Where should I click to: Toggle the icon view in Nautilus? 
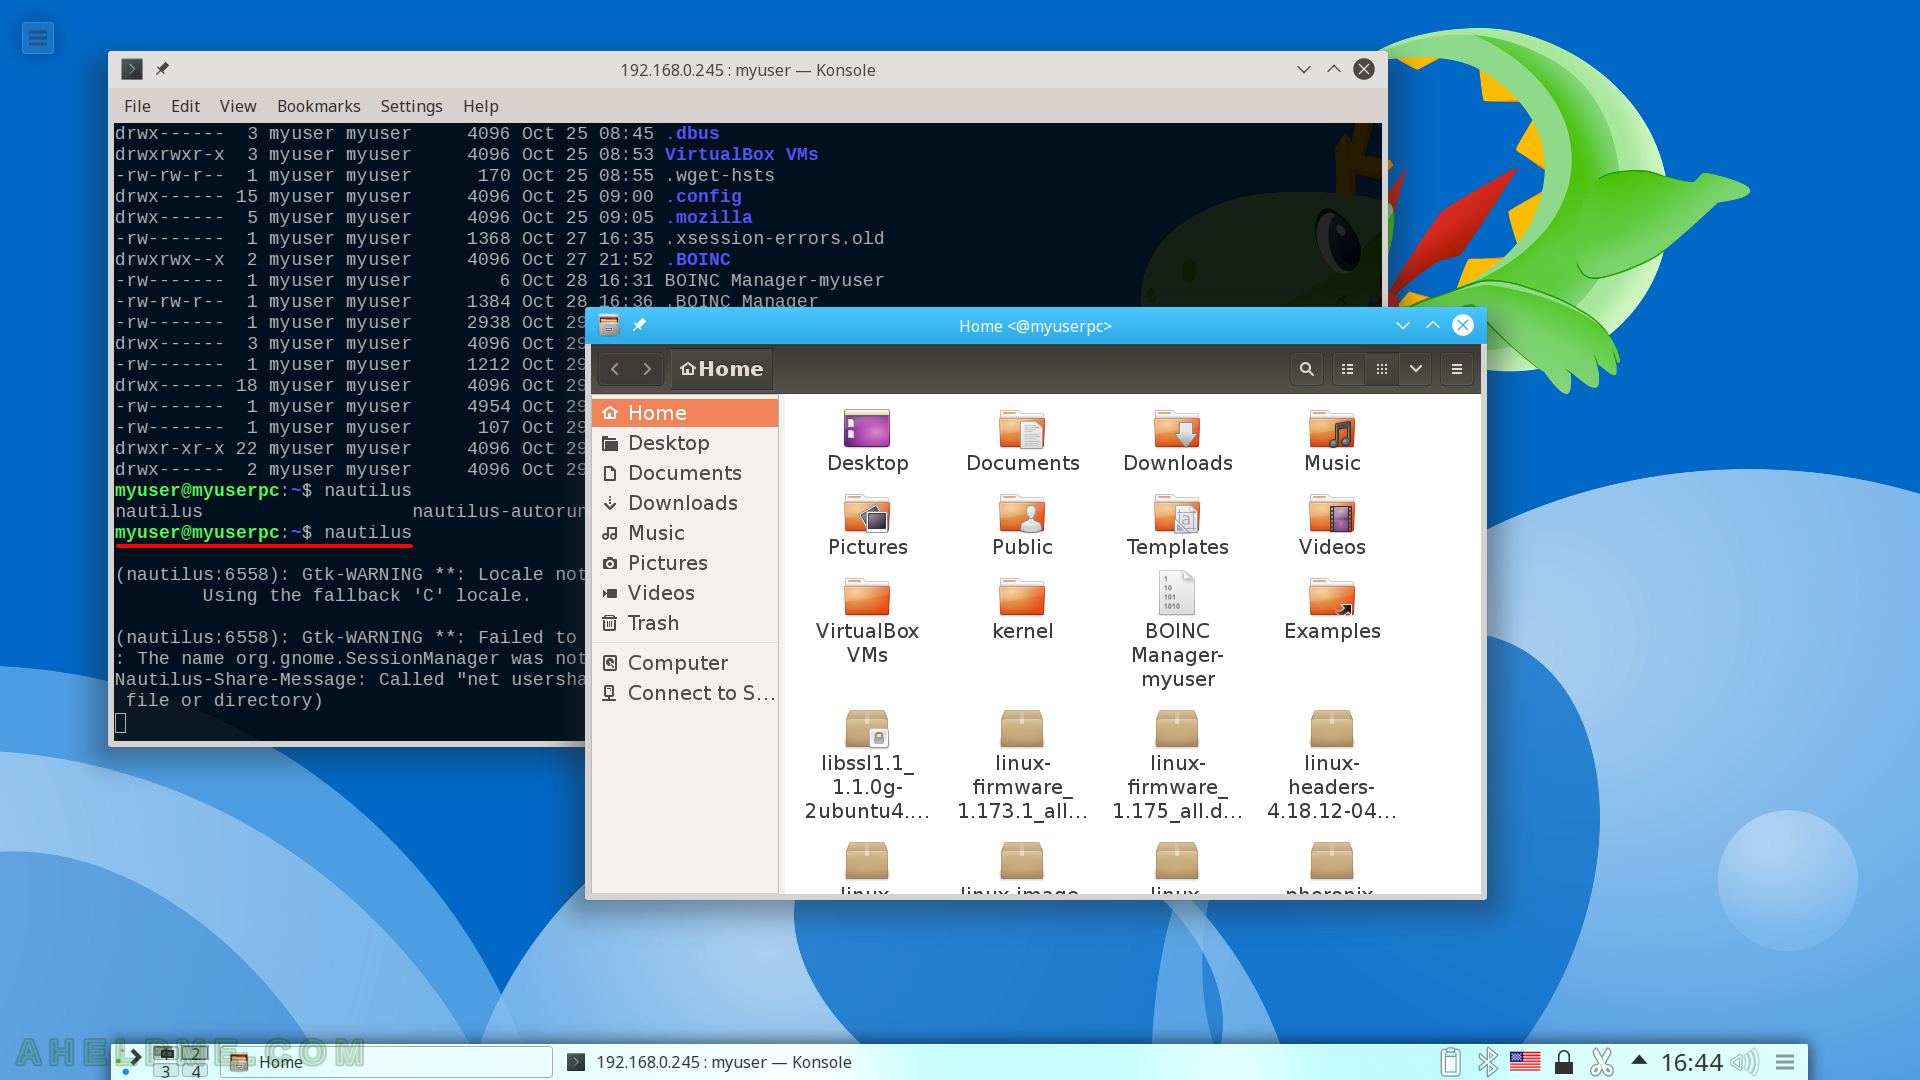tap(1381, 368)
